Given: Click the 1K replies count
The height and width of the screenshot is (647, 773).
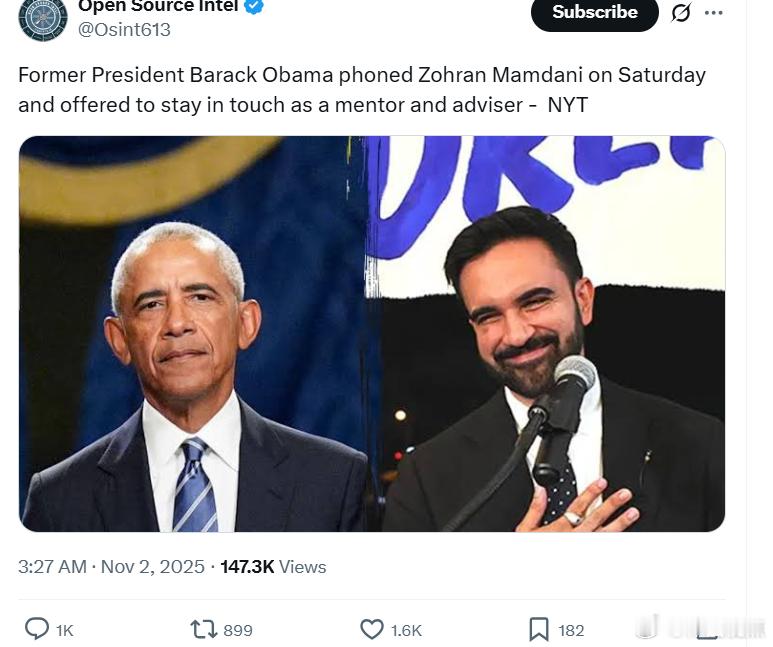Looking at the screenshot, I should [x=65, y=630].
